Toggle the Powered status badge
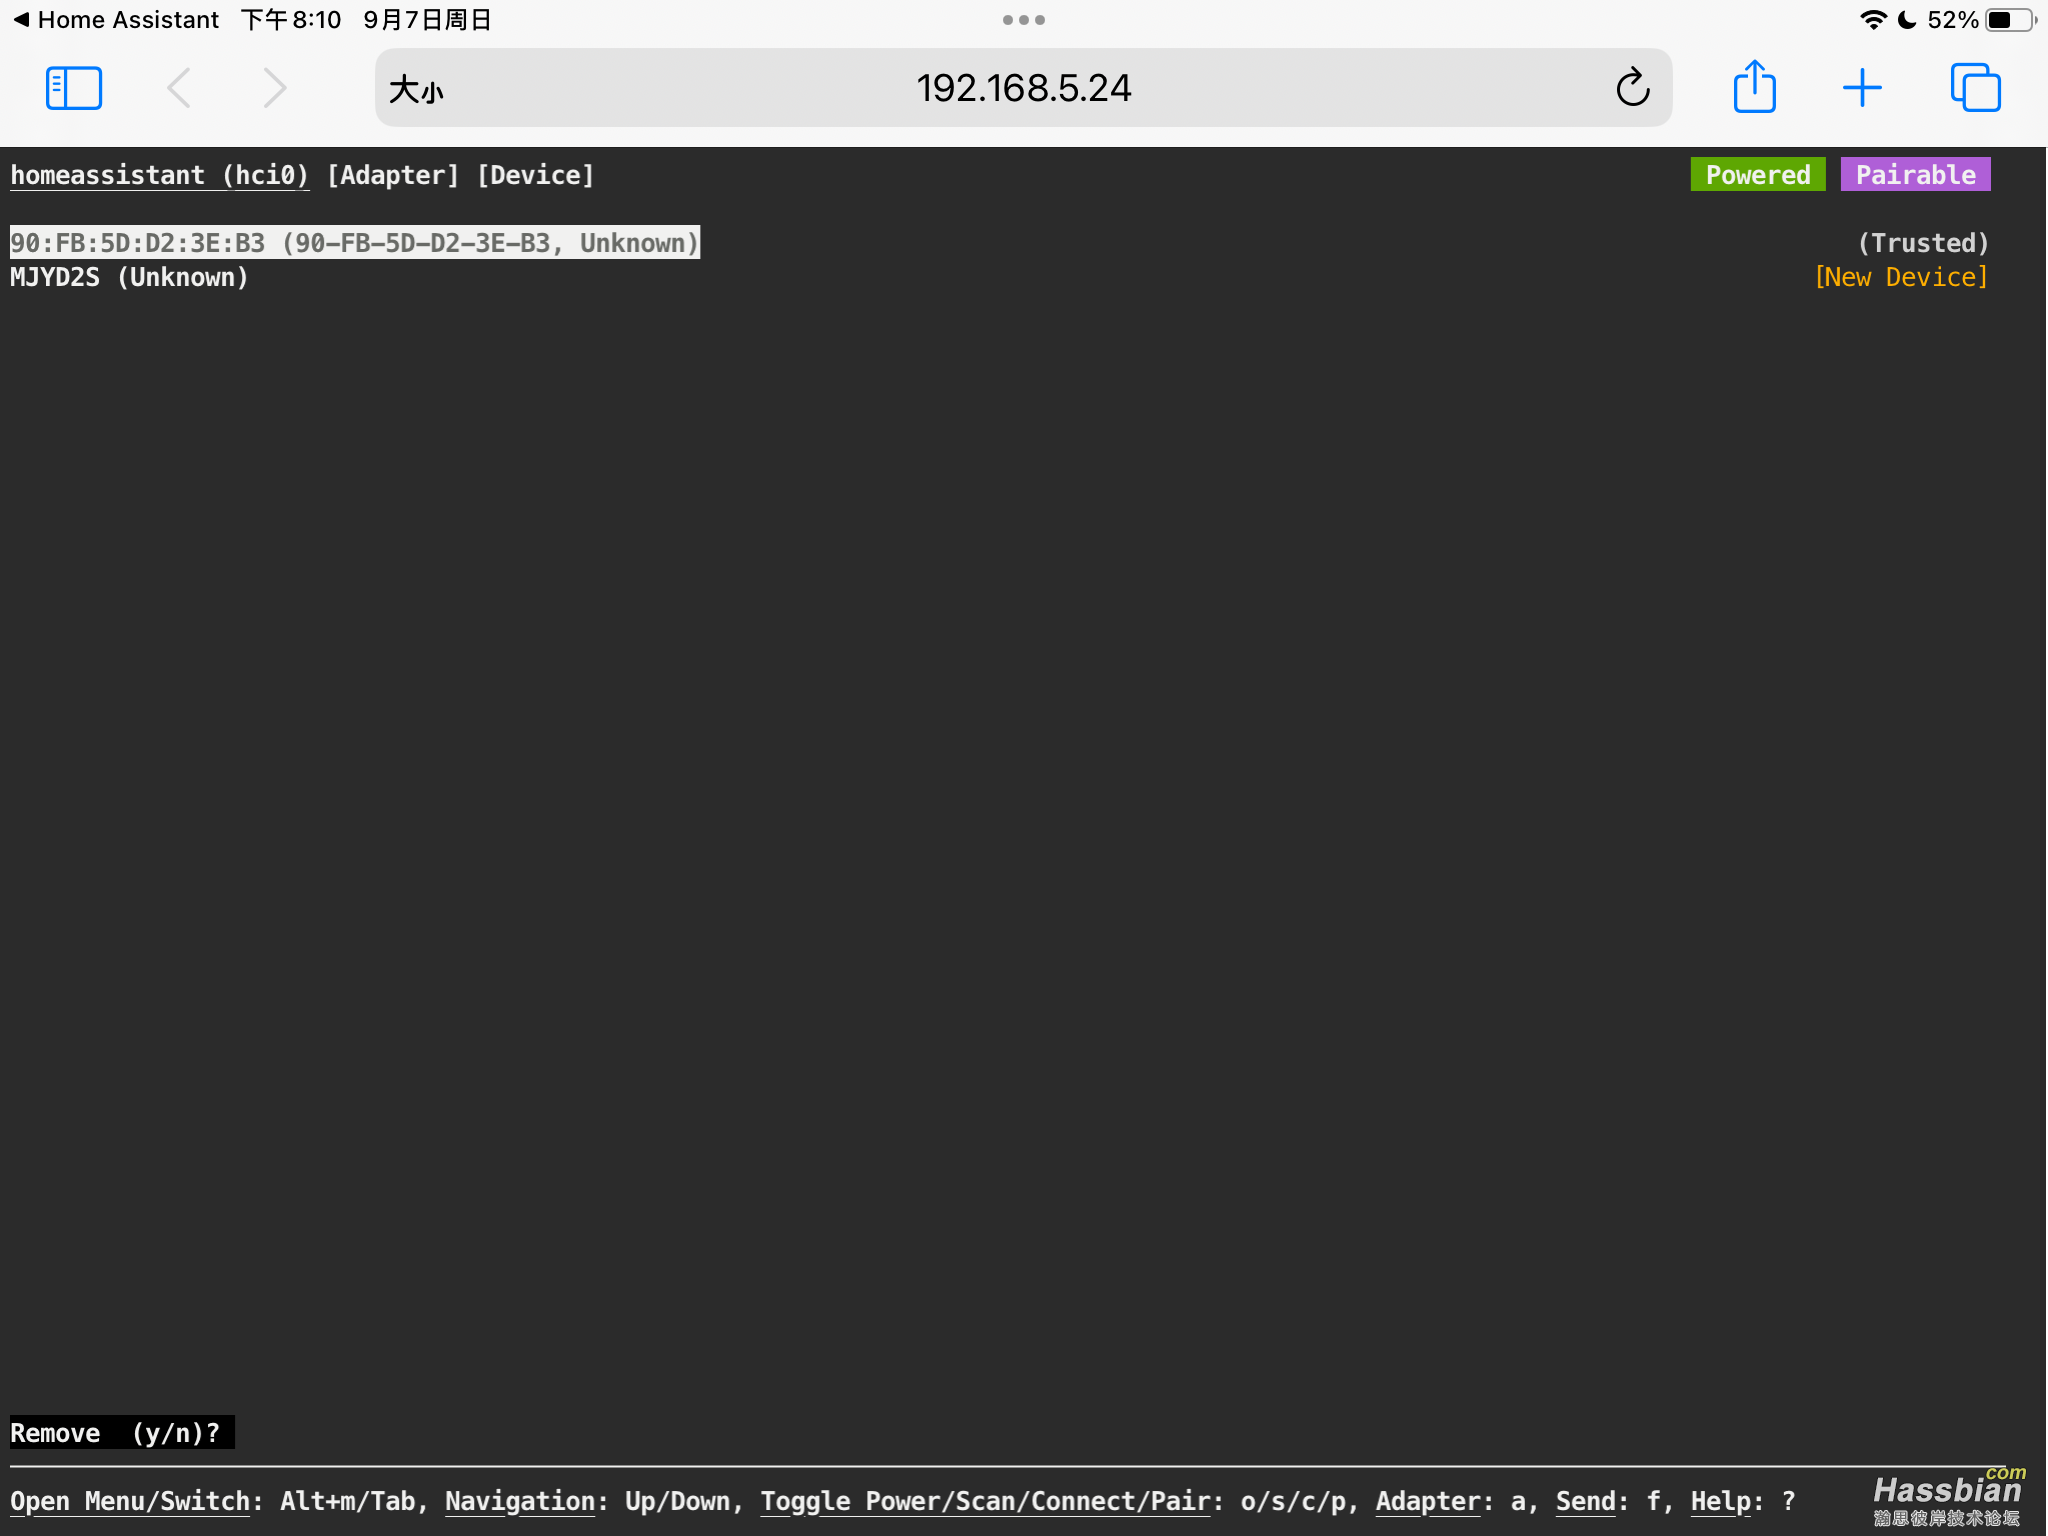 click(x=1758, y=175)
